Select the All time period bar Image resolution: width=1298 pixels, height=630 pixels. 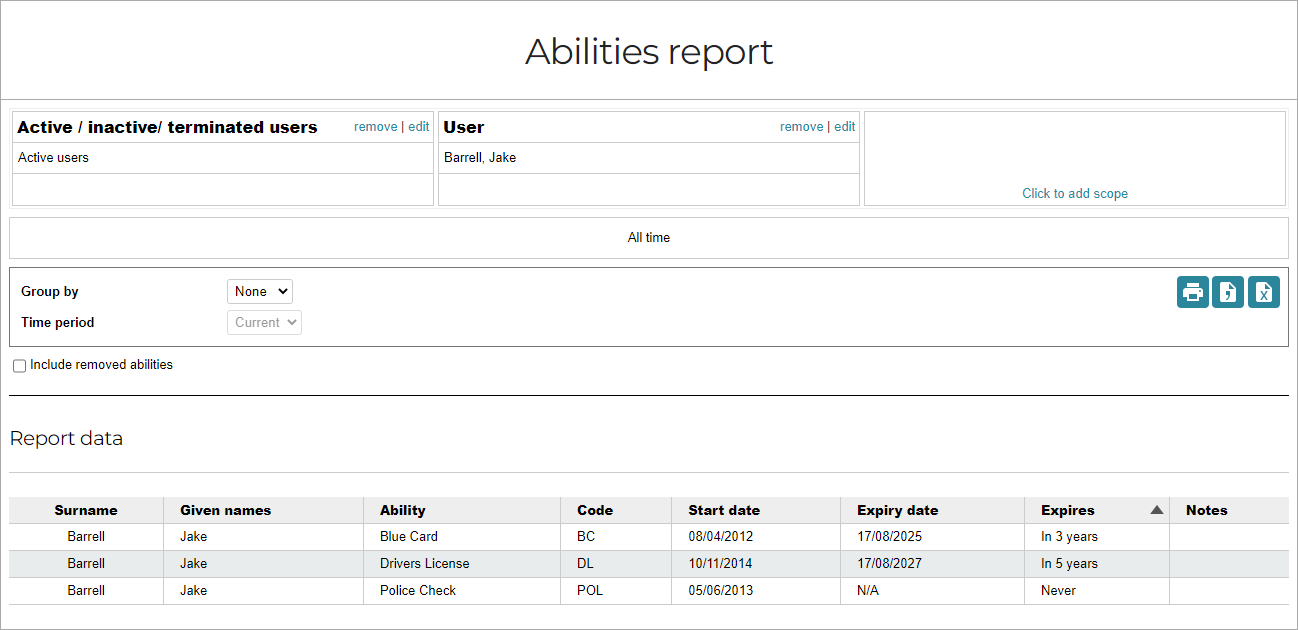[649, 238]
